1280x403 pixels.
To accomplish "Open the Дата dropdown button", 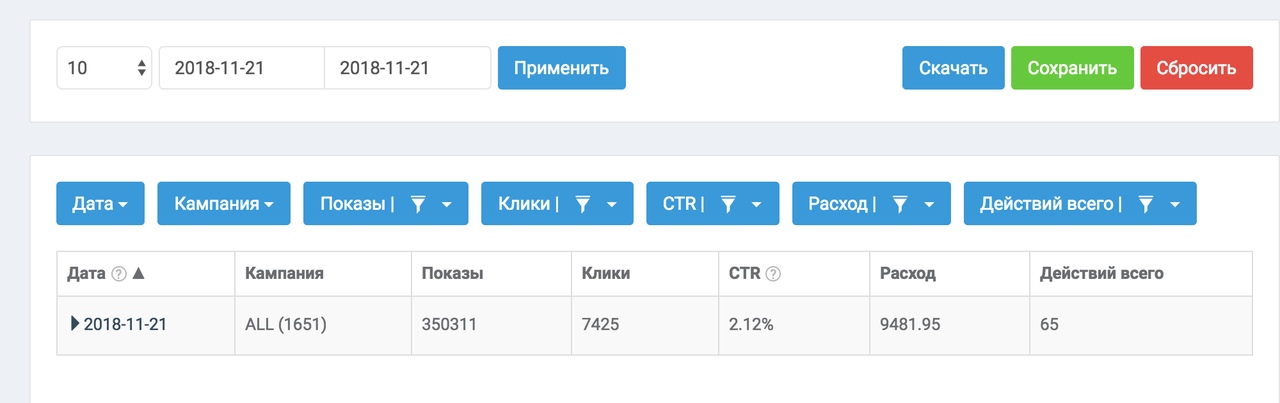I will pyautogui.click(x=100, y=203).
